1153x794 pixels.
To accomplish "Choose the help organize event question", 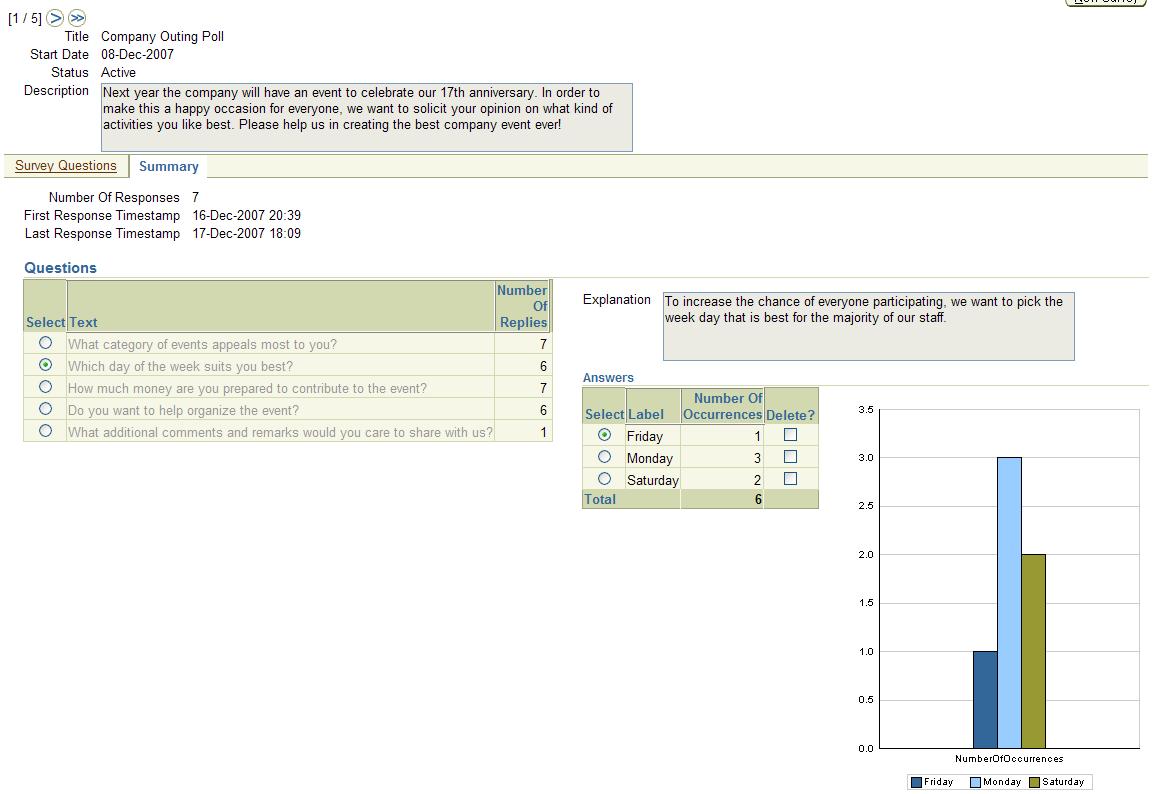I will click(45, 409).
